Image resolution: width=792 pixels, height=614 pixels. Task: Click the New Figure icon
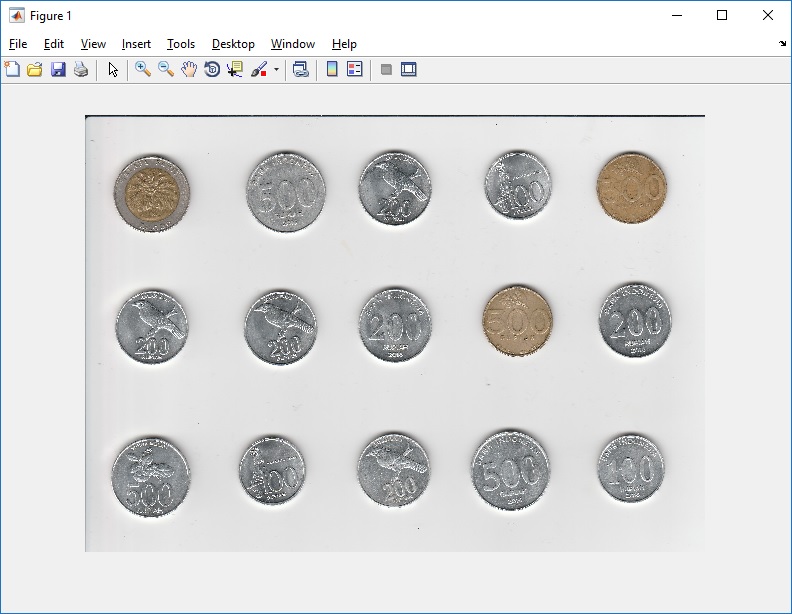(12, 70)
